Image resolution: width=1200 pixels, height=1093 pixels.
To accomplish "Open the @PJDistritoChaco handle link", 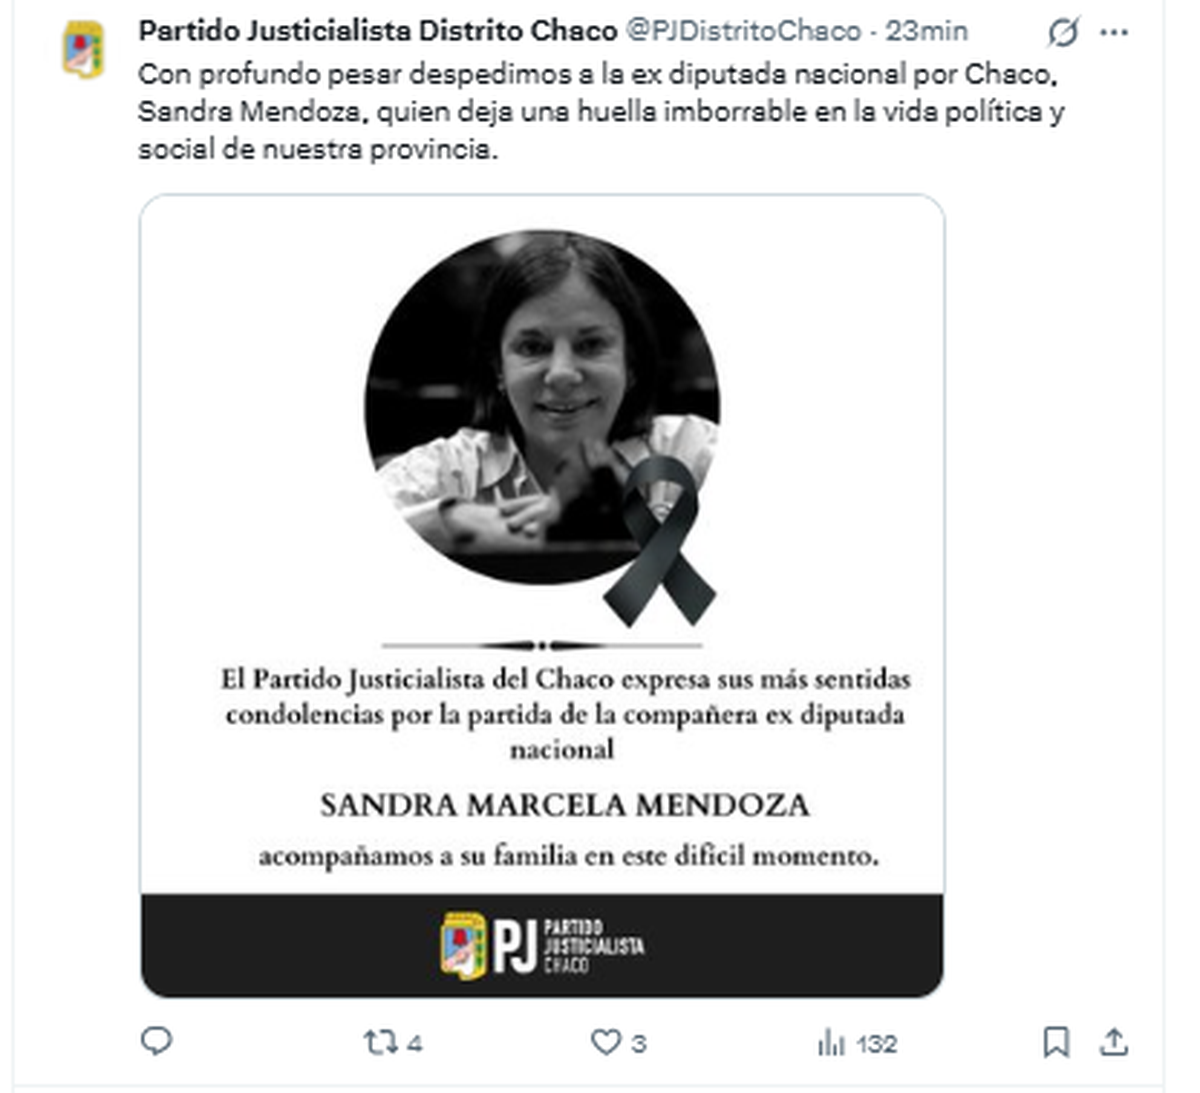I will (x=743, y=31).
